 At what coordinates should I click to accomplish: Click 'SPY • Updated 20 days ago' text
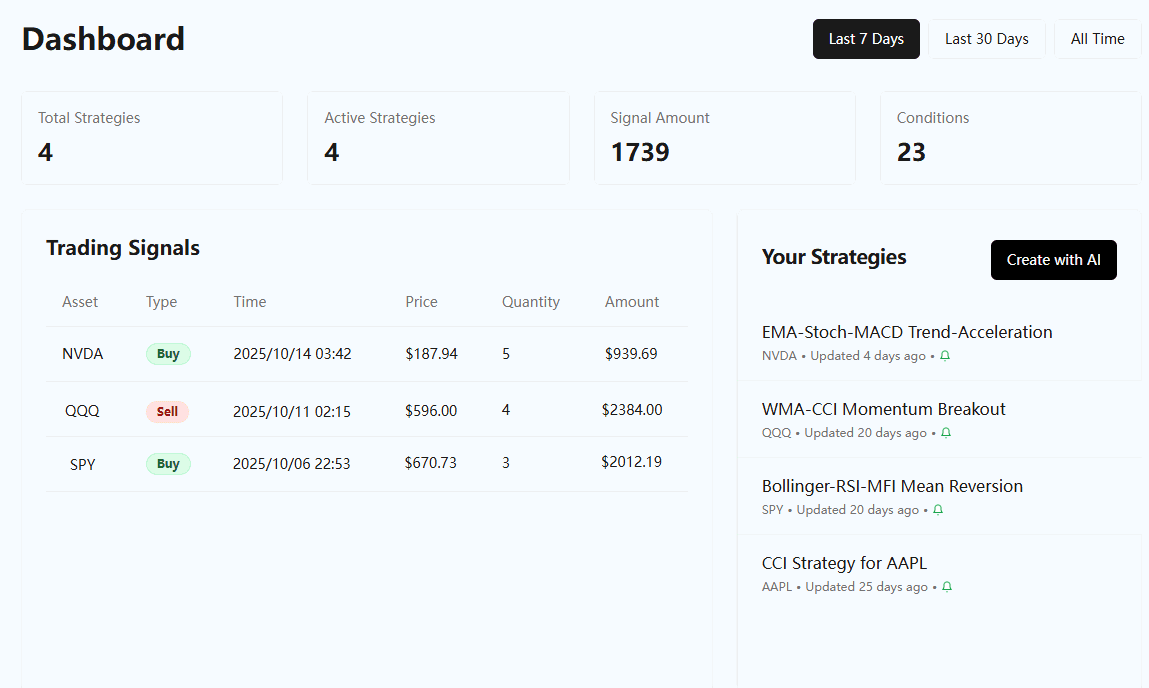pyautogui.click(x=840, y=509)
